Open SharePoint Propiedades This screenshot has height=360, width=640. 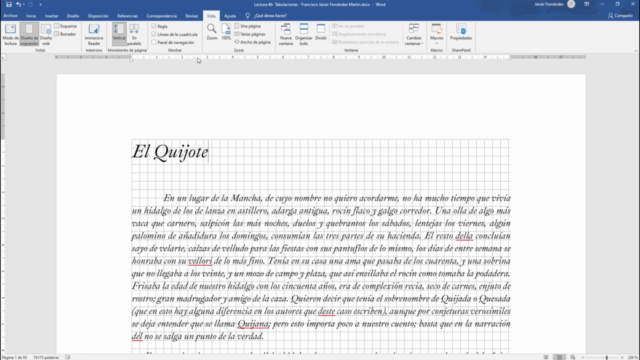point(461,32)
